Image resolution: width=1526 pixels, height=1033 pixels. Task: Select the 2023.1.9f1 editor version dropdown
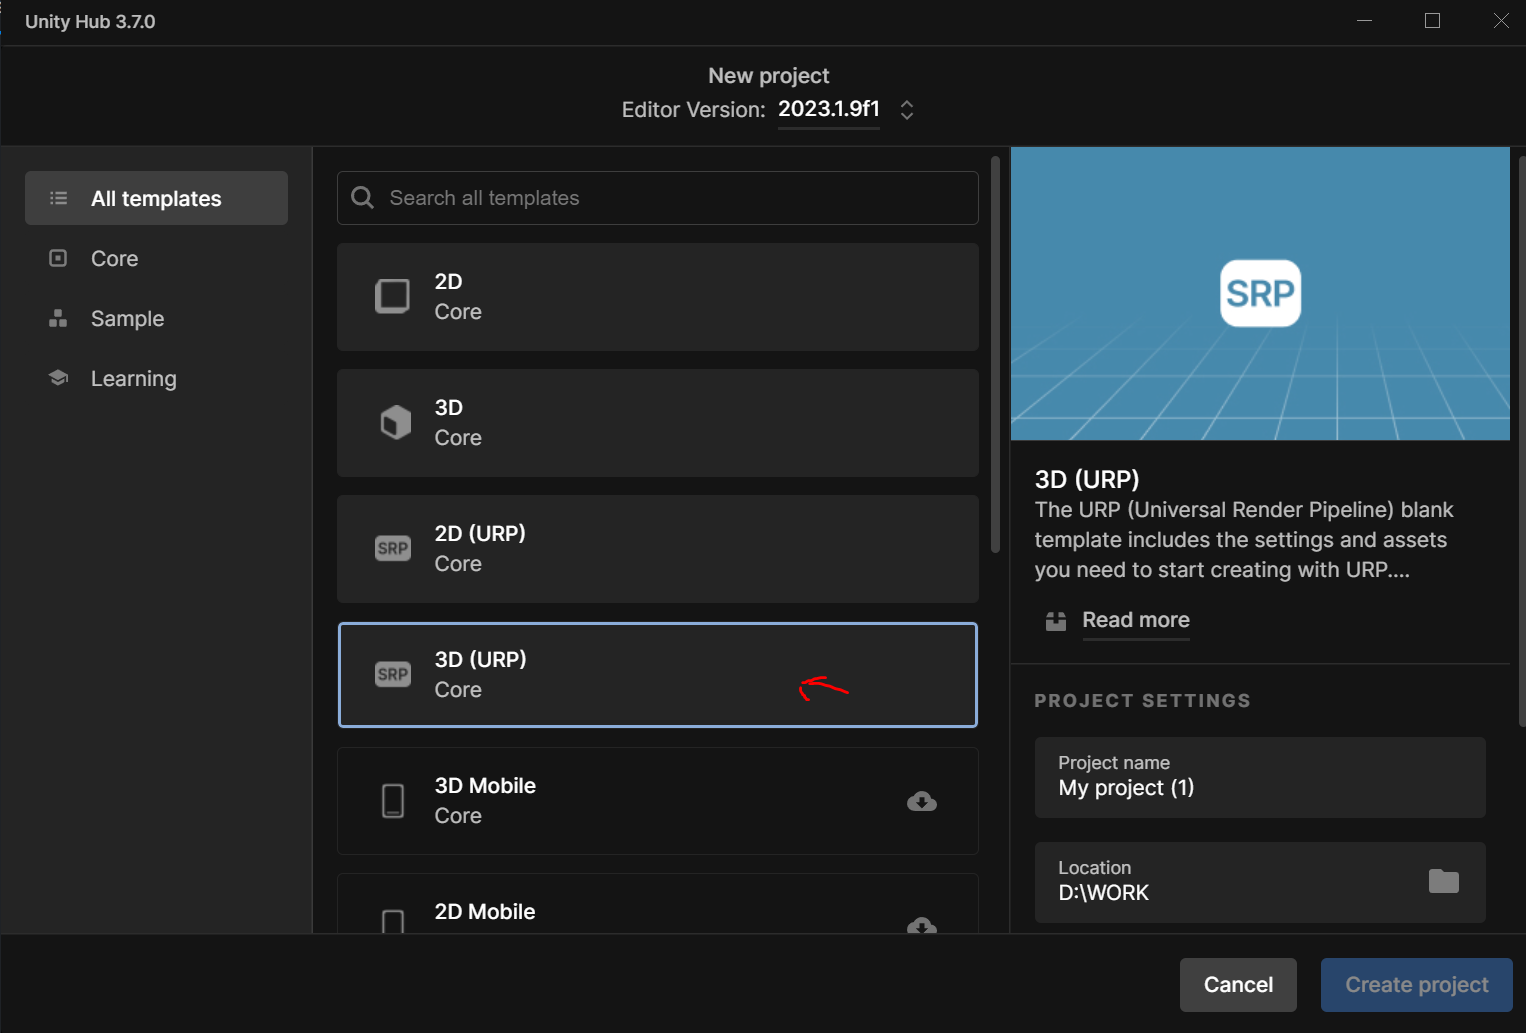[828, 109]
